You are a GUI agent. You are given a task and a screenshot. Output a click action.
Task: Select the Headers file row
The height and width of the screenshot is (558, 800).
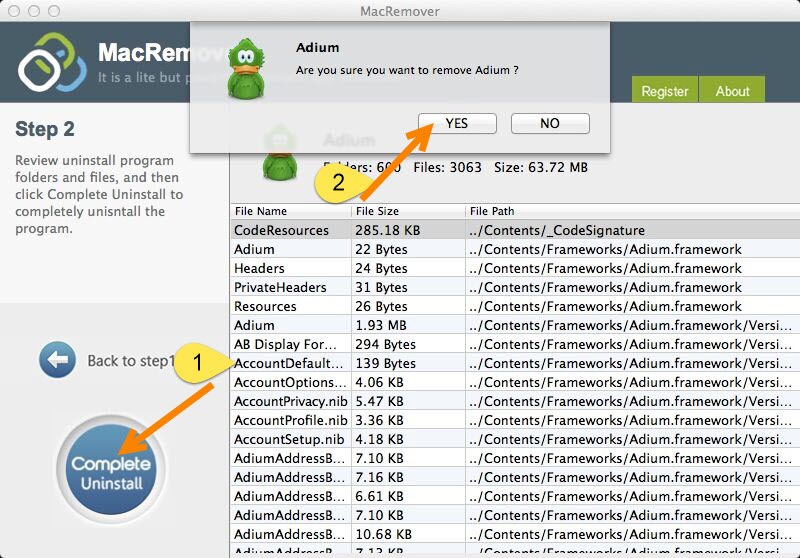point(515,268)
